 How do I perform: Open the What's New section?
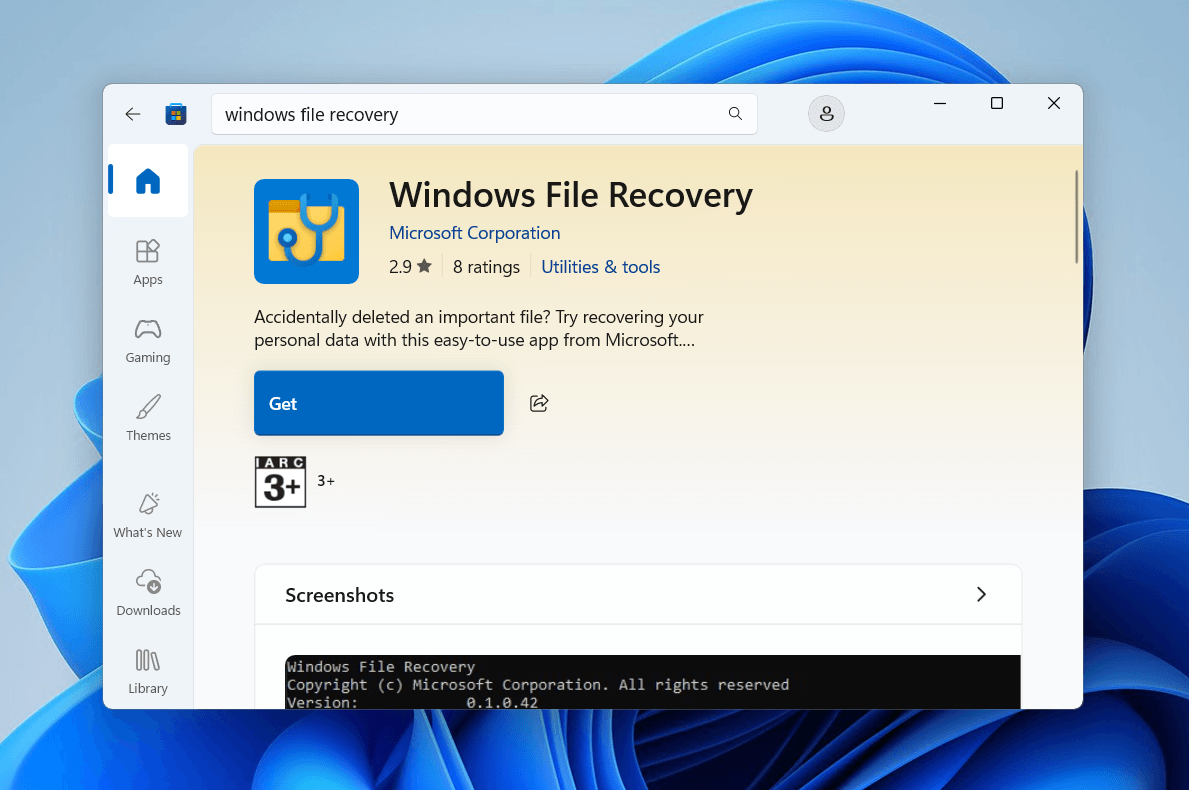coord(148,516)
